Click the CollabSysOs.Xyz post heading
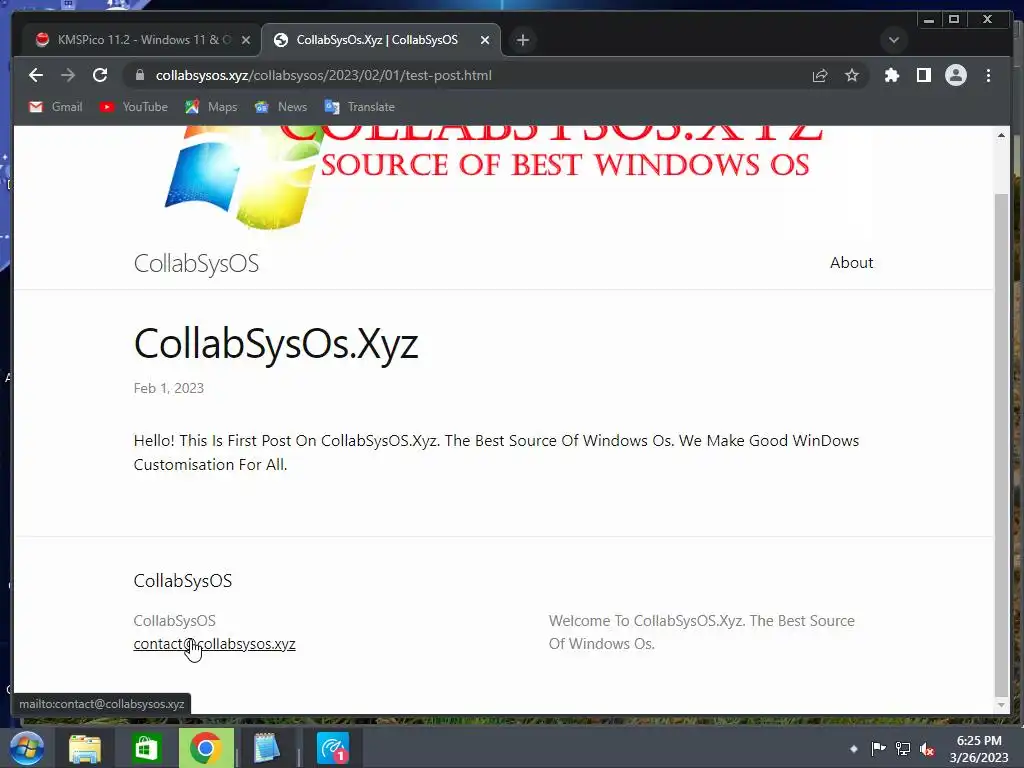The width and height of the screenshot is (1024, 768). pos(276,344)
